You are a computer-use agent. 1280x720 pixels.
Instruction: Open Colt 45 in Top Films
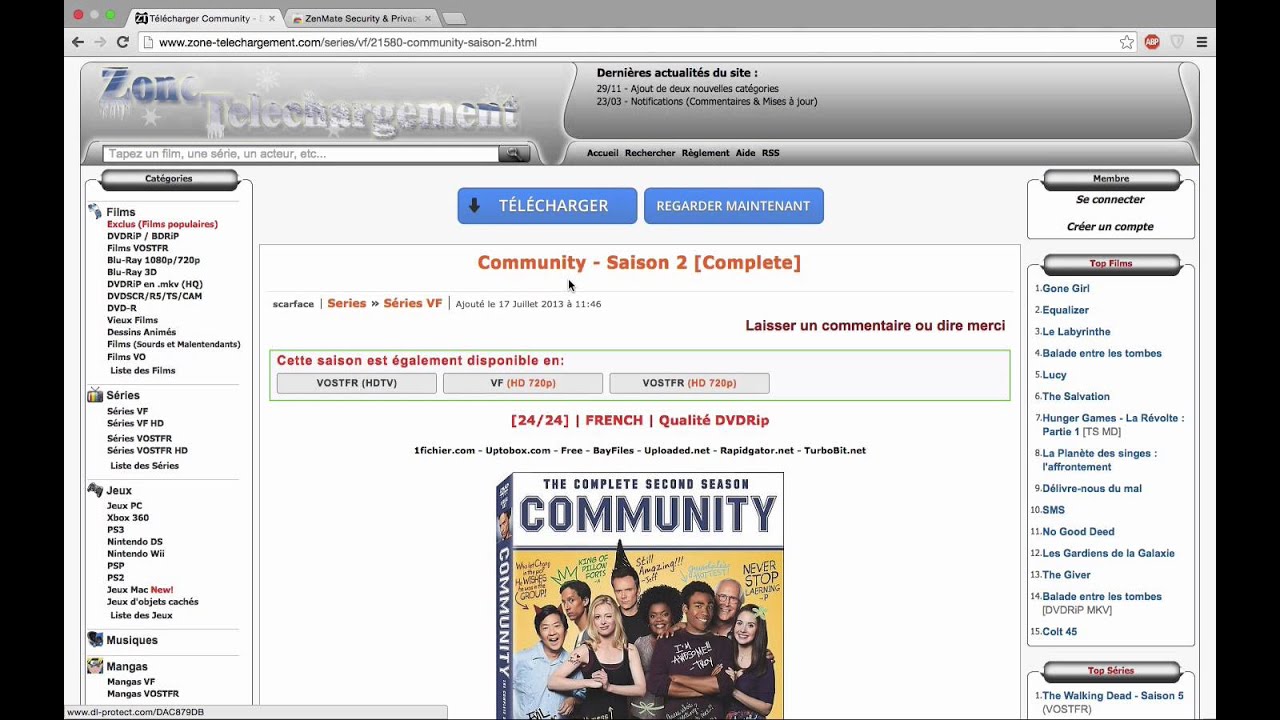coord(1060,631)
